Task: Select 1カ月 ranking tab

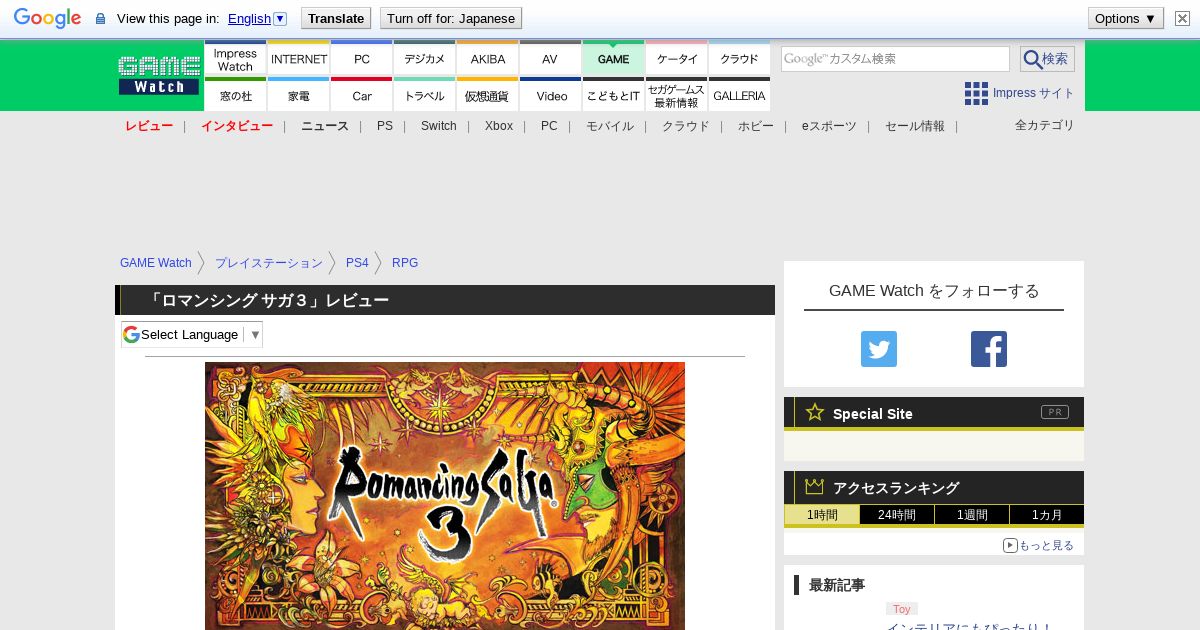Action: [x=1046, y=515]
